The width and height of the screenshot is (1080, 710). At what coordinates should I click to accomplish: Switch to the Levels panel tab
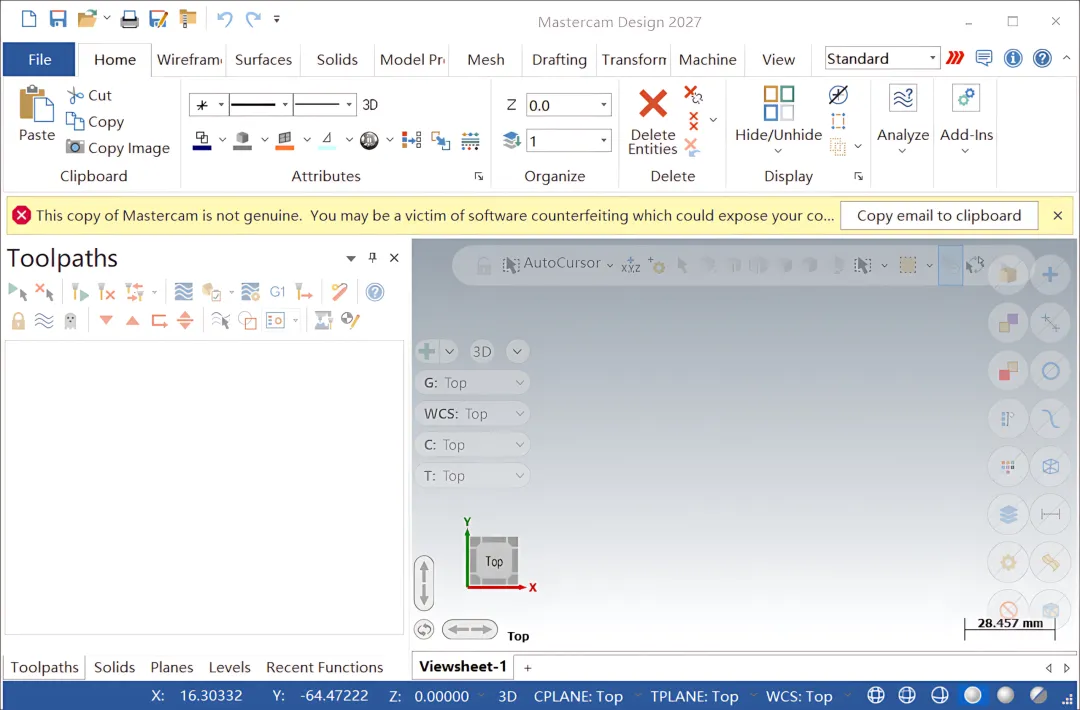click(229, 667)
